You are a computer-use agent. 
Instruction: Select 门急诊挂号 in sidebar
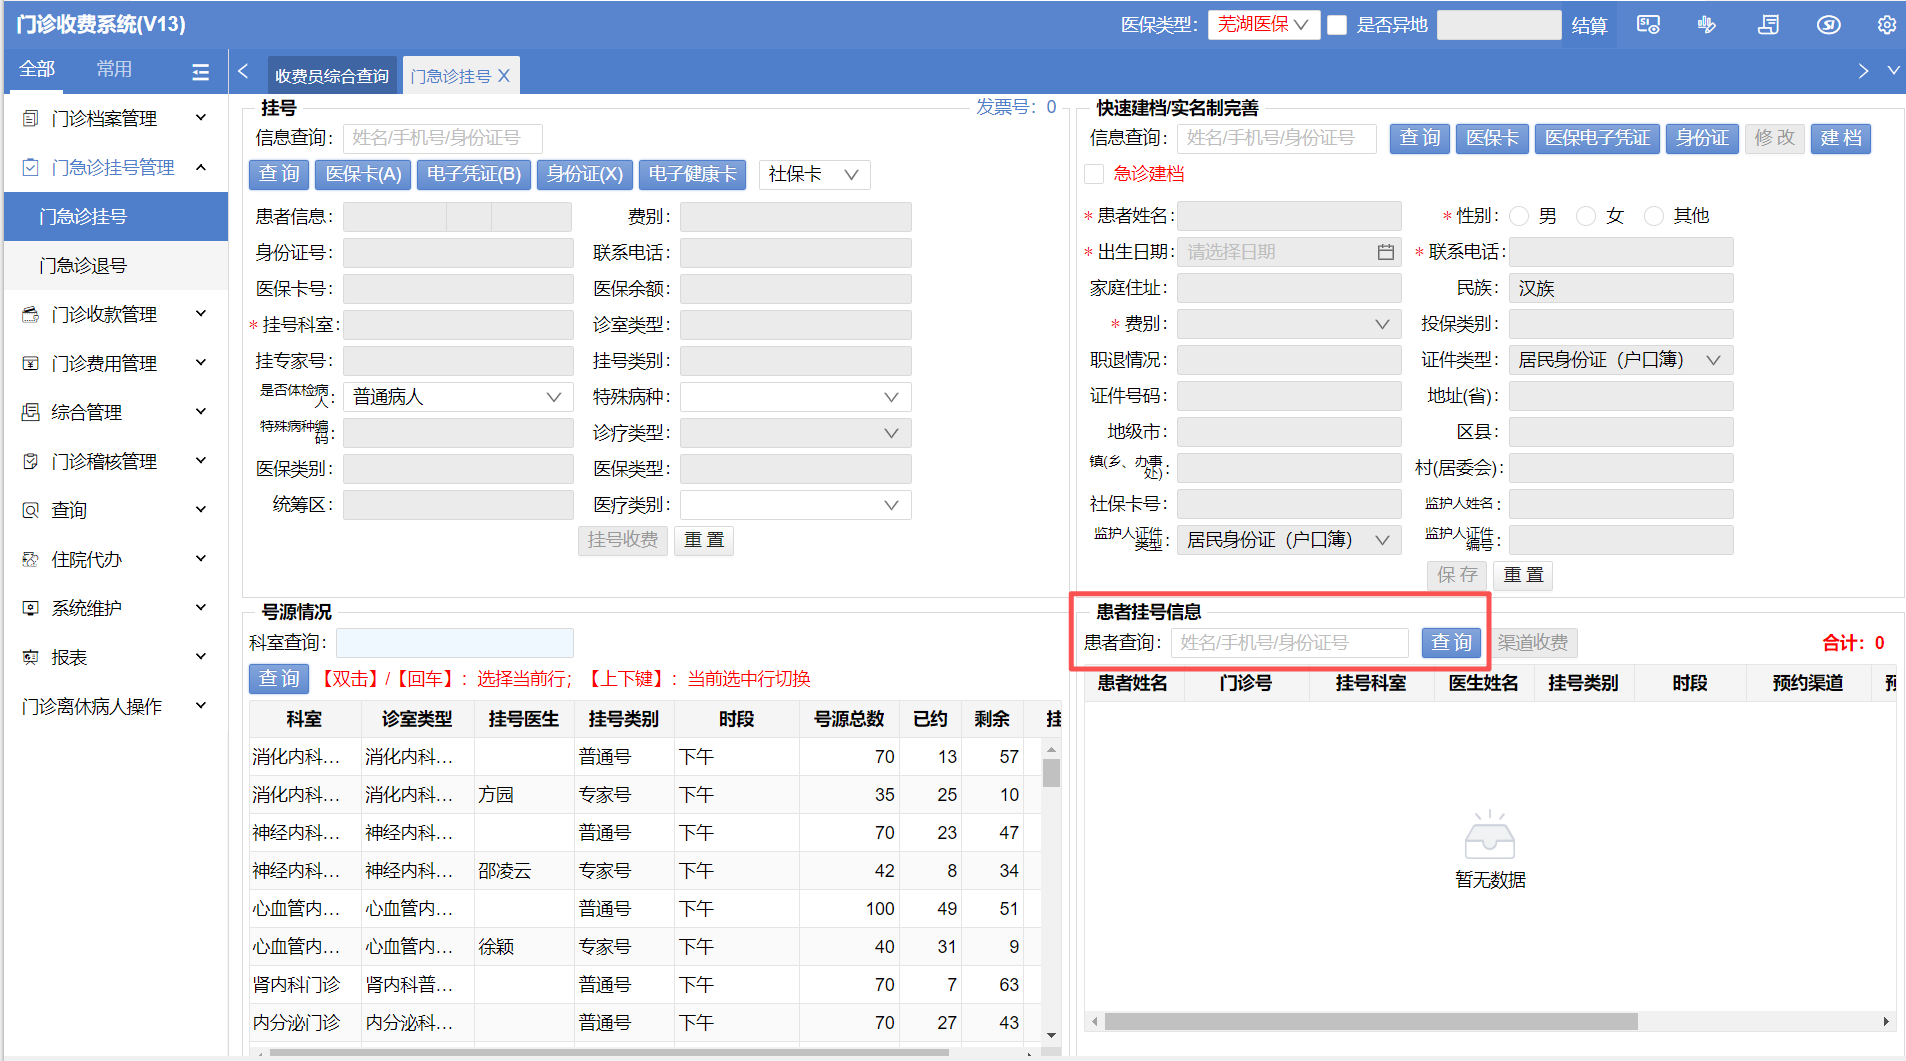point(116,217)
